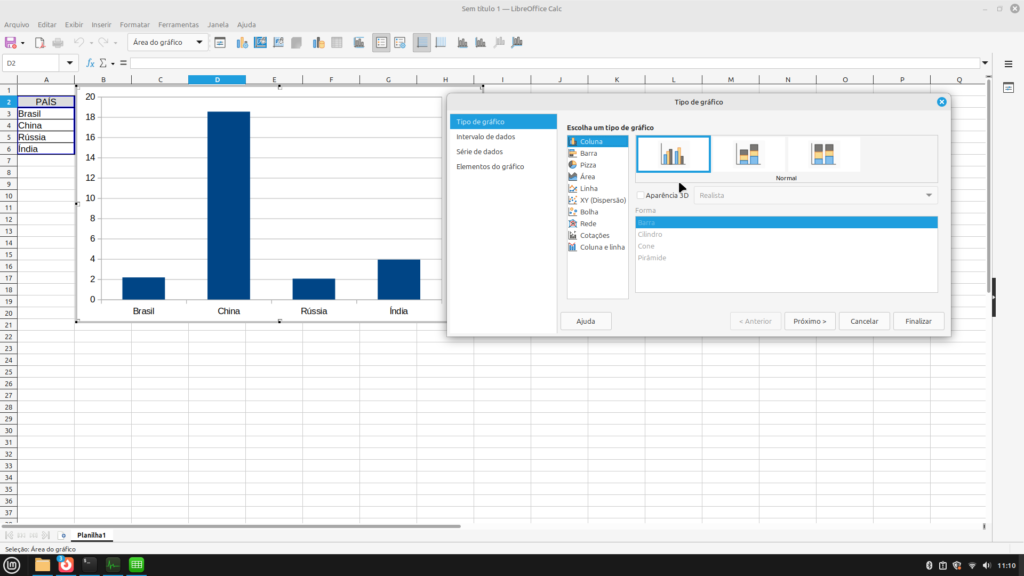1024x576 pixels.
Task: Select the stacked column subtype thumbnail
Action: coord(748,154)
